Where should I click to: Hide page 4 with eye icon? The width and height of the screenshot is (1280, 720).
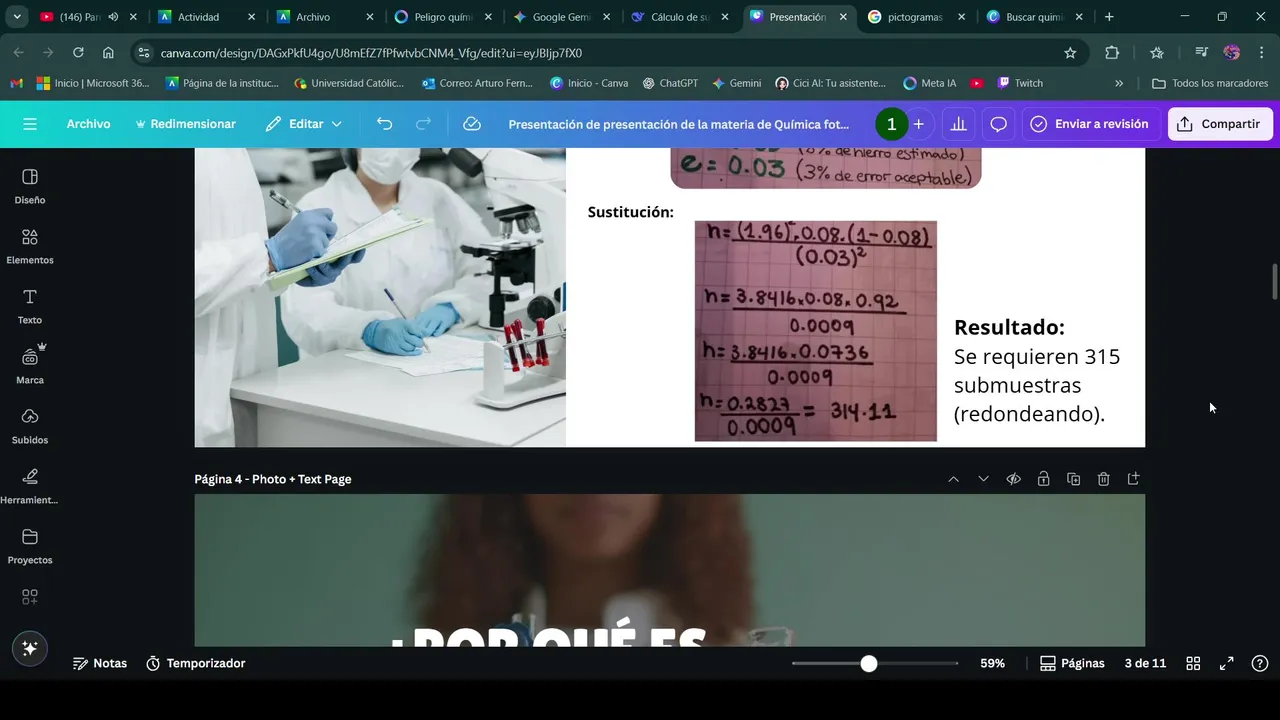coord(1013,479)
